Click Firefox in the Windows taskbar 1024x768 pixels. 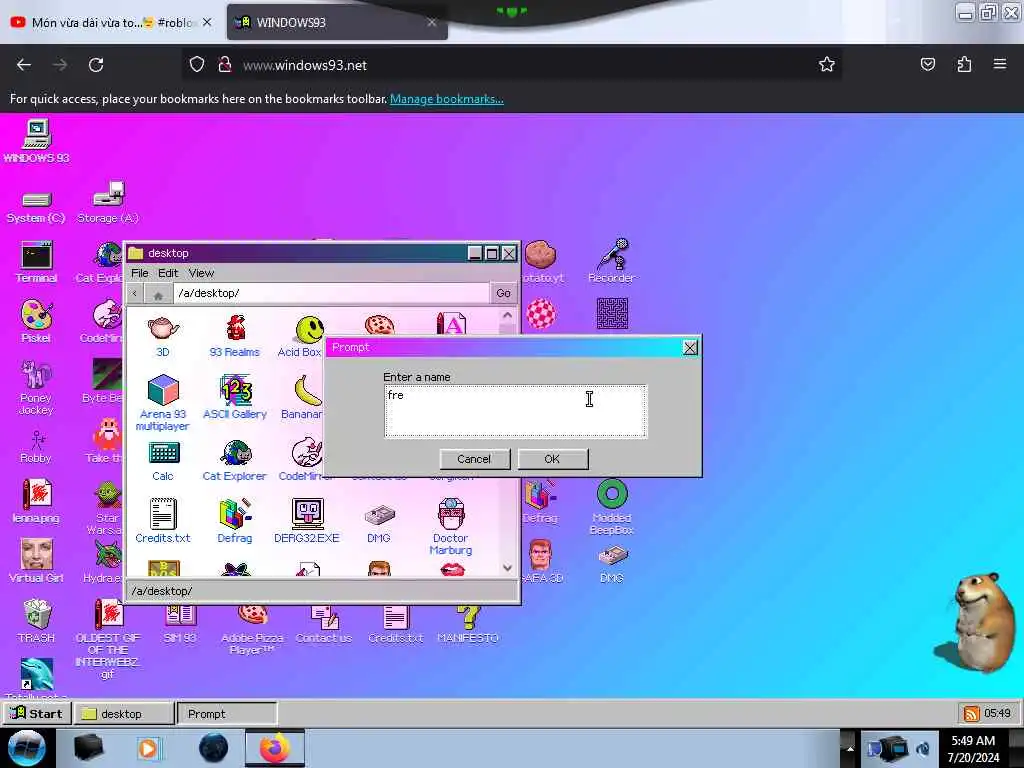tap(275, 748)
